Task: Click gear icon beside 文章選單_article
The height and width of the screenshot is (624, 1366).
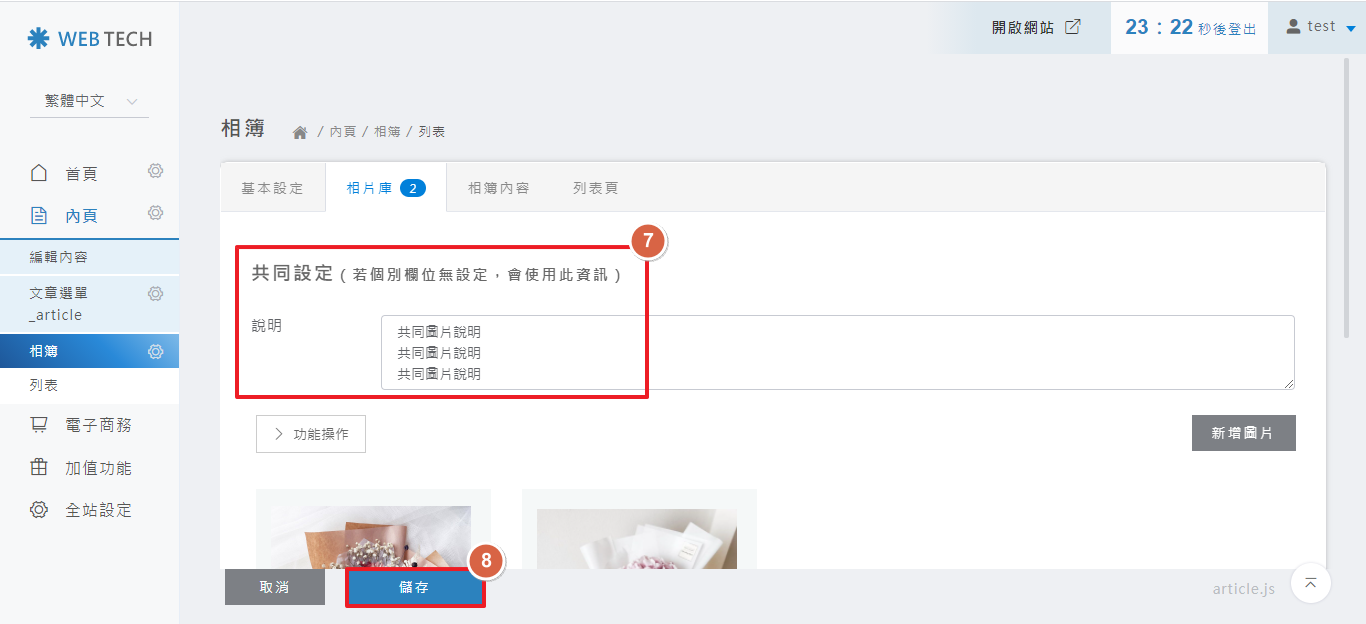Action: coord(155,294)
